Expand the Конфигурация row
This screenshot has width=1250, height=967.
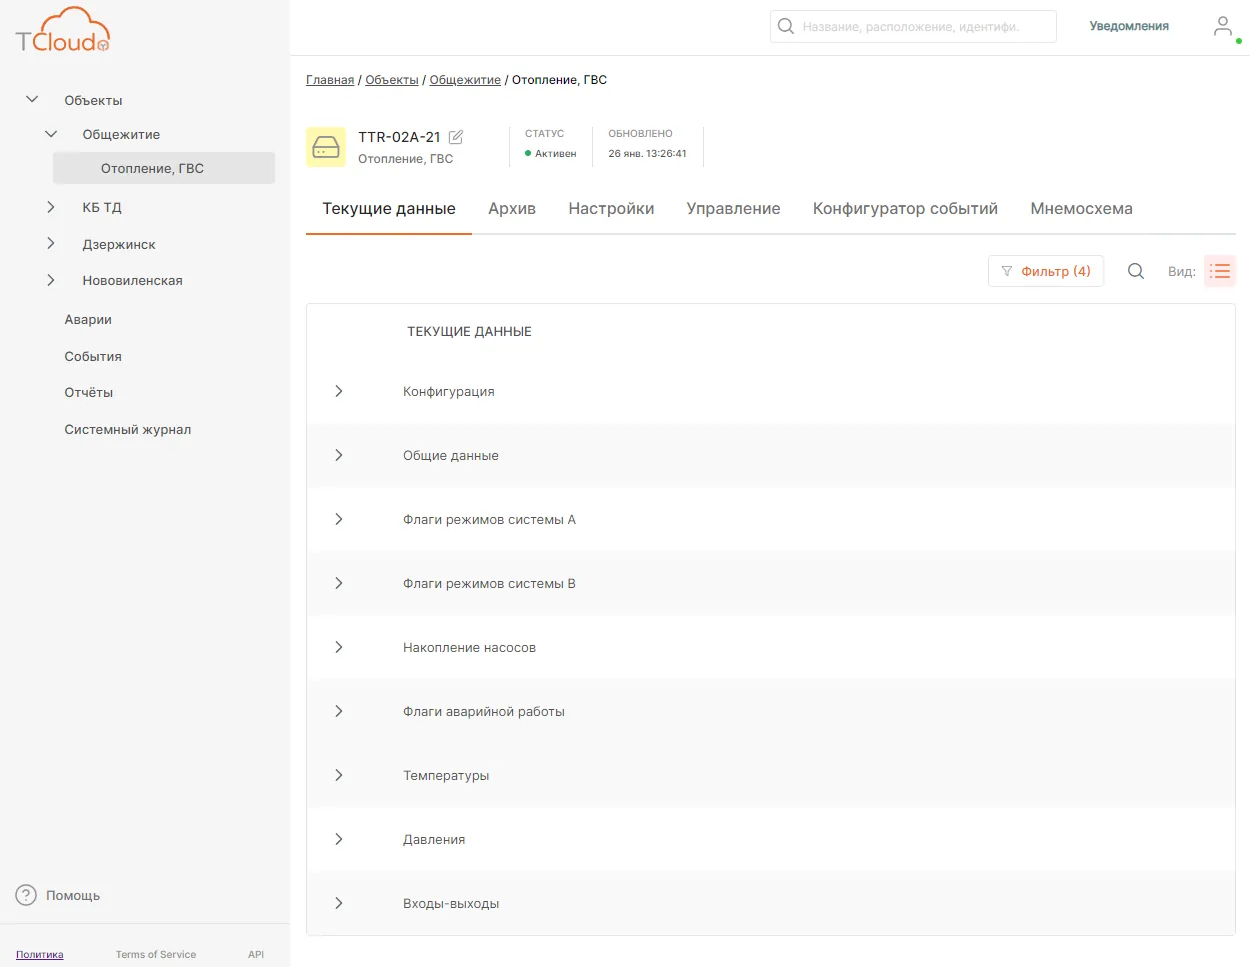click(x=339, y=391)
